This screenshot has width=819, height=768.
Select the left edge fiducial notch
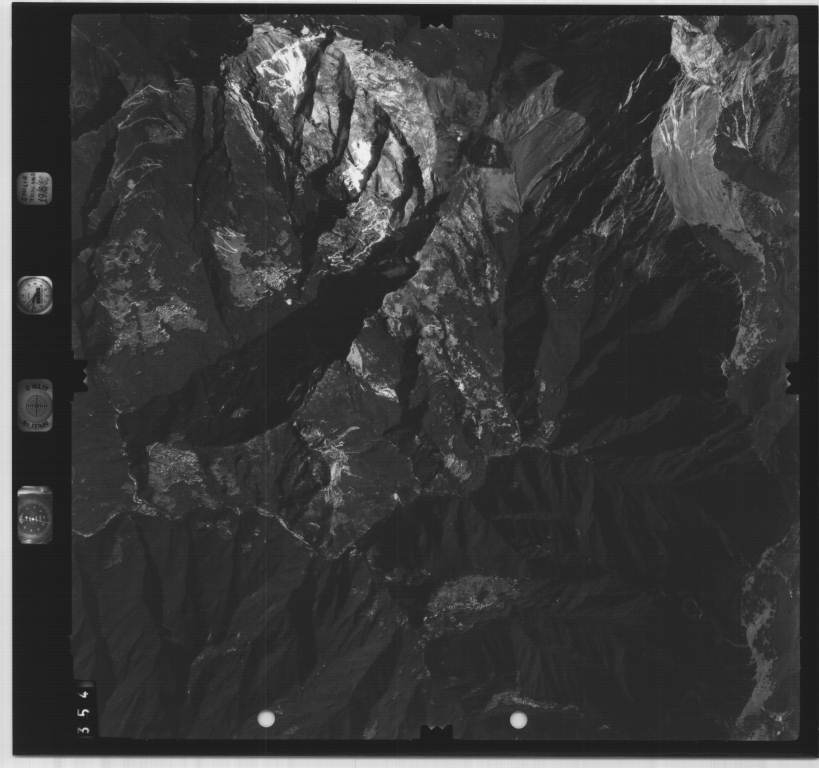[x=80, y=376]
